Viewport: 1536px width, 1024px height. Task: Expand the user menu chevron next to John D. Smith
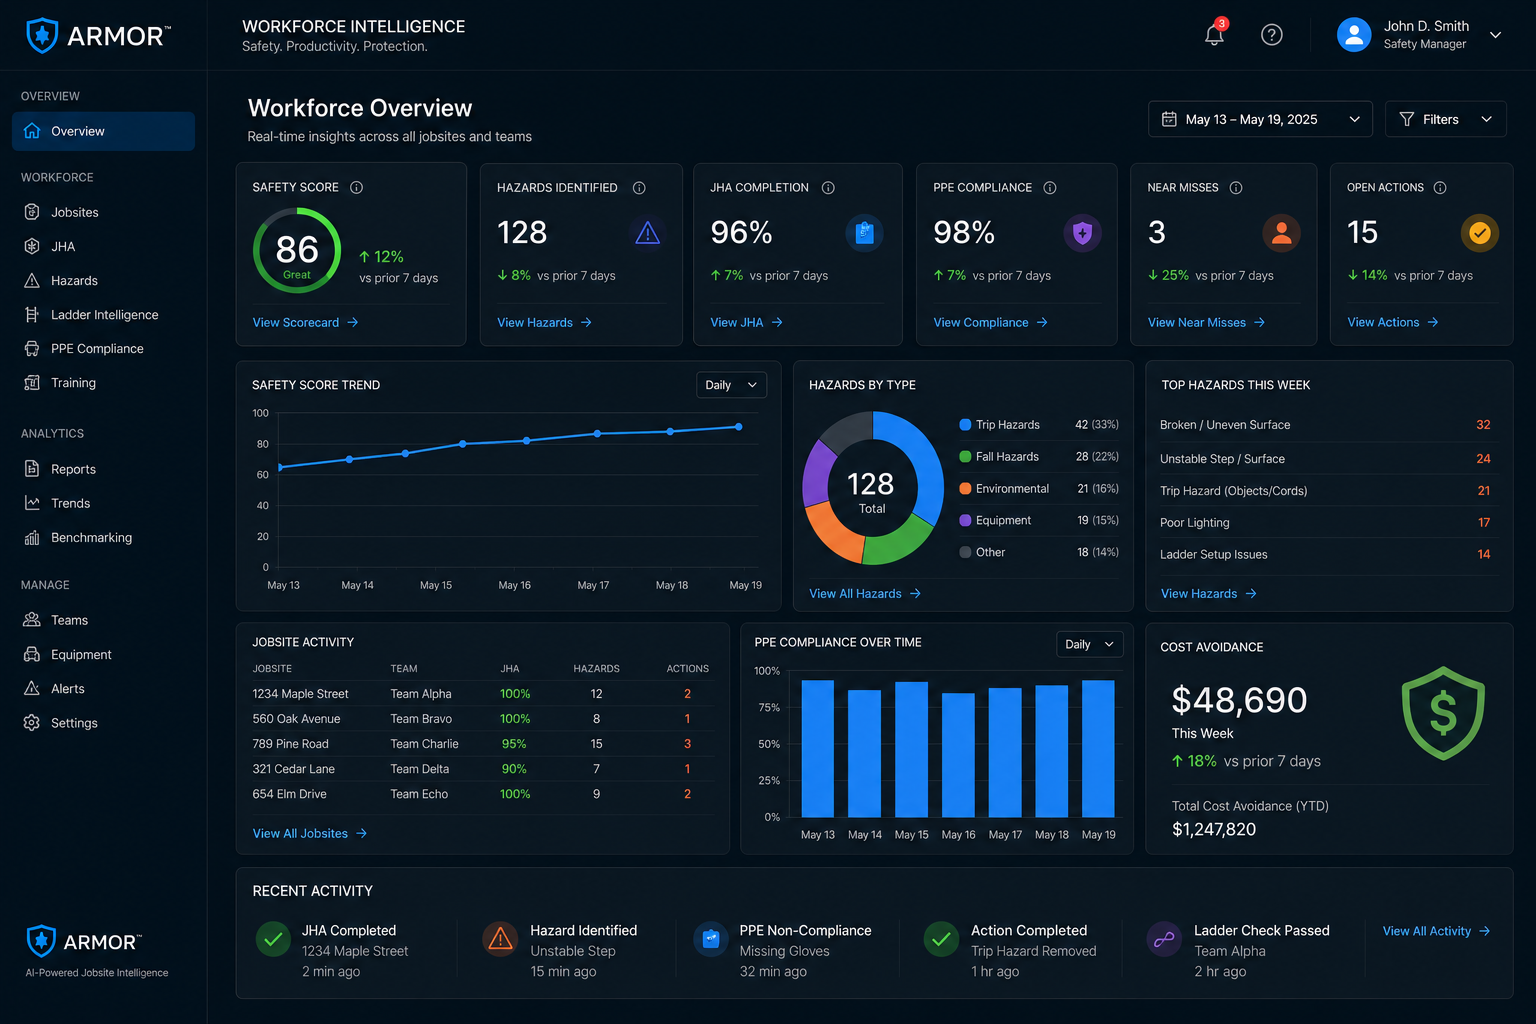pos(1496,35)
